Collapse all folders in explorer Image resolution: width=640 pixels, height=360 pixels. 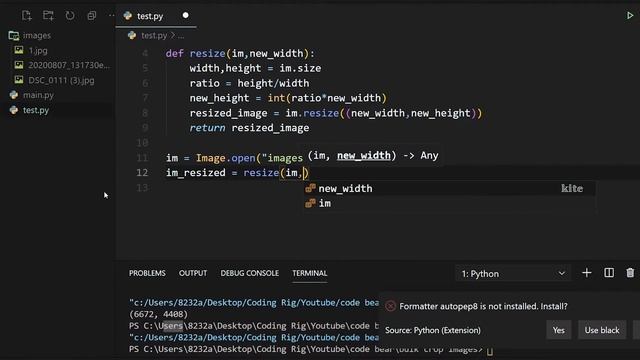point(91,16)
